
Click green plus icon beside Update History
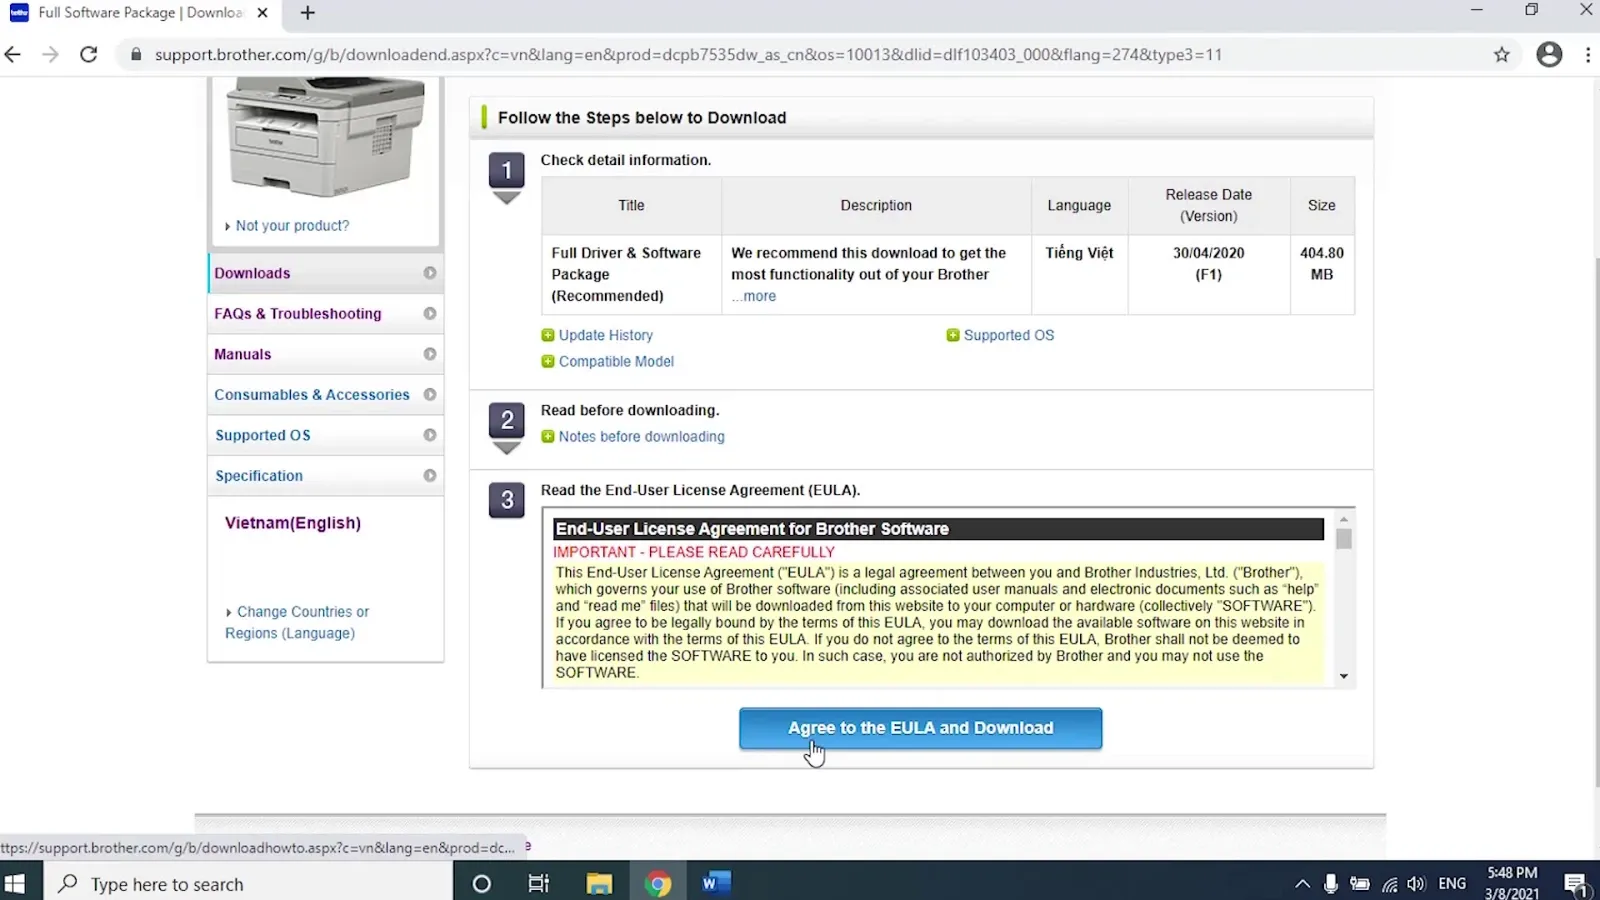coord(548,335)
